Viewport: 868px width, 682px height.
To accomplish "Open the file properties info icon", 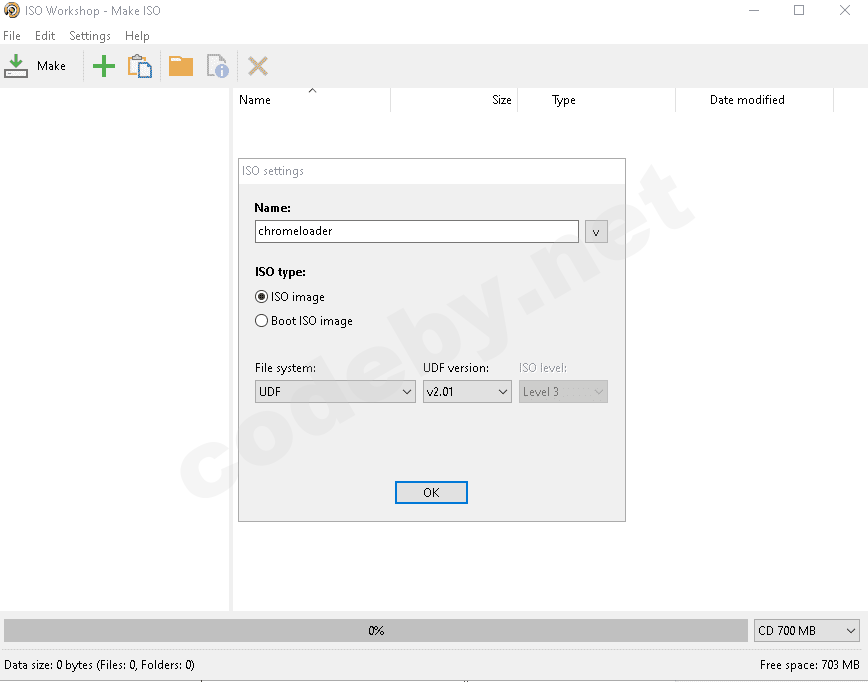I will pos(217,66).
